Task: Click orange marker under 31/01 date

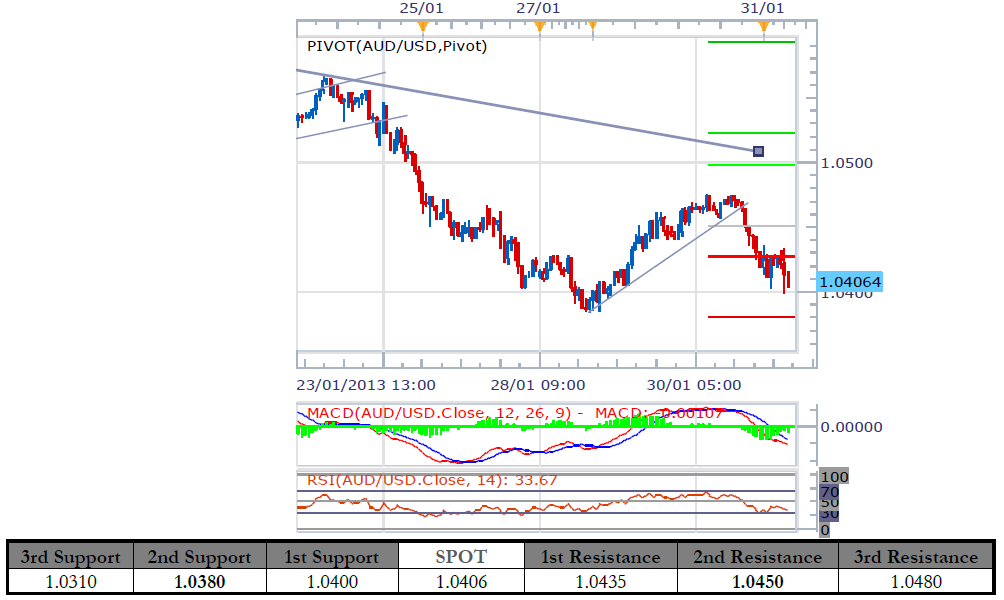Action: (763, 26)
